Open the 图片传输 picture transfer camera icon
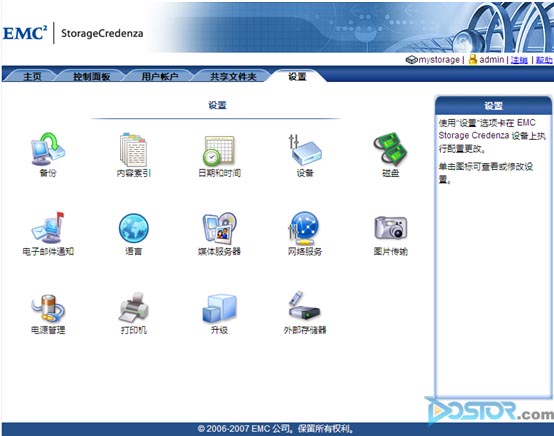Screen dimensions: 554x436 pyautogui.click(x=390, y=228)
